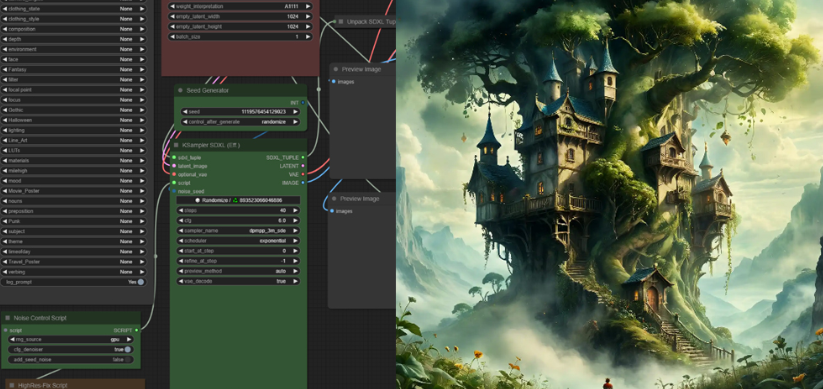Open the Travel_Poster style dropdown
823x389 pixels.
[x=73, y=262]
